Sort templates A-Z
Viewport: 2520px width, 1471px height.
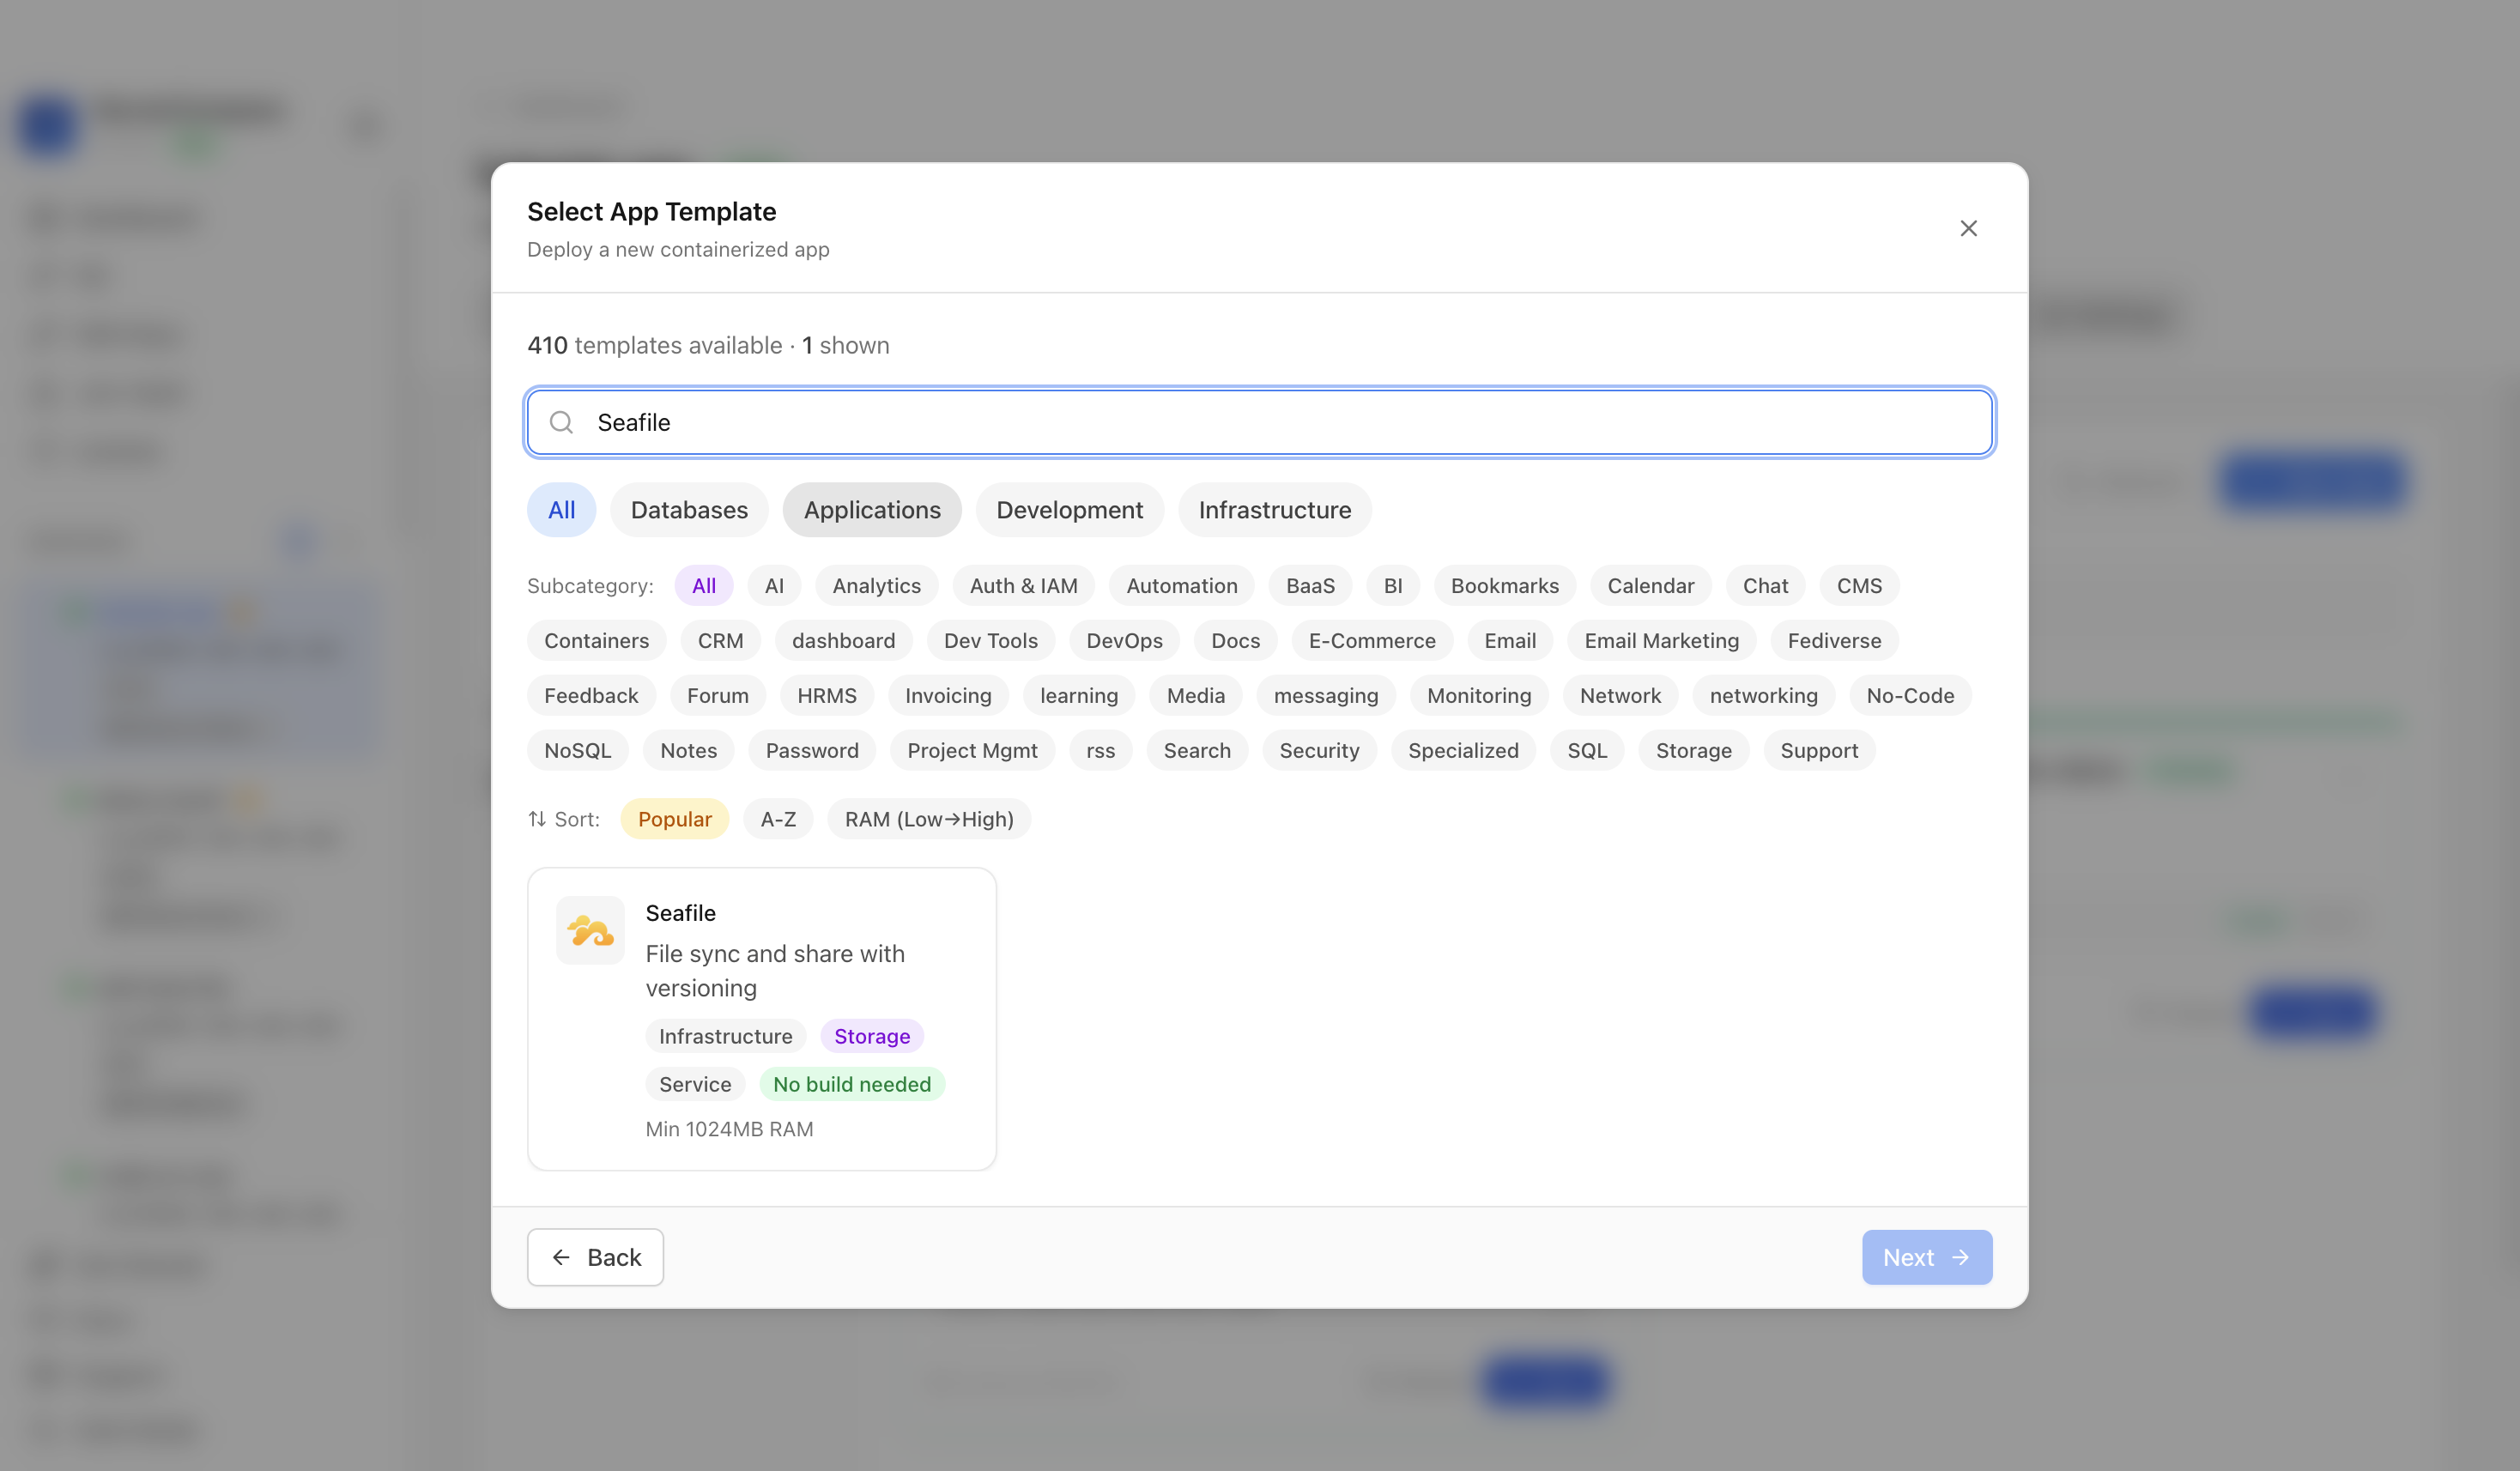coord(778,819)
